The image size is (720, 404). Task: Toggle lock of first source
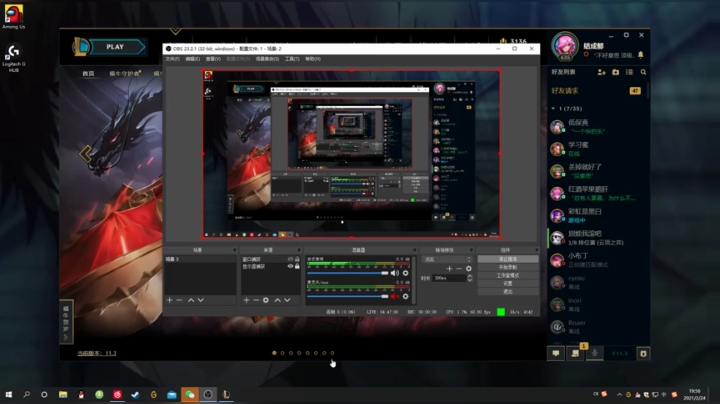[297, 259]
